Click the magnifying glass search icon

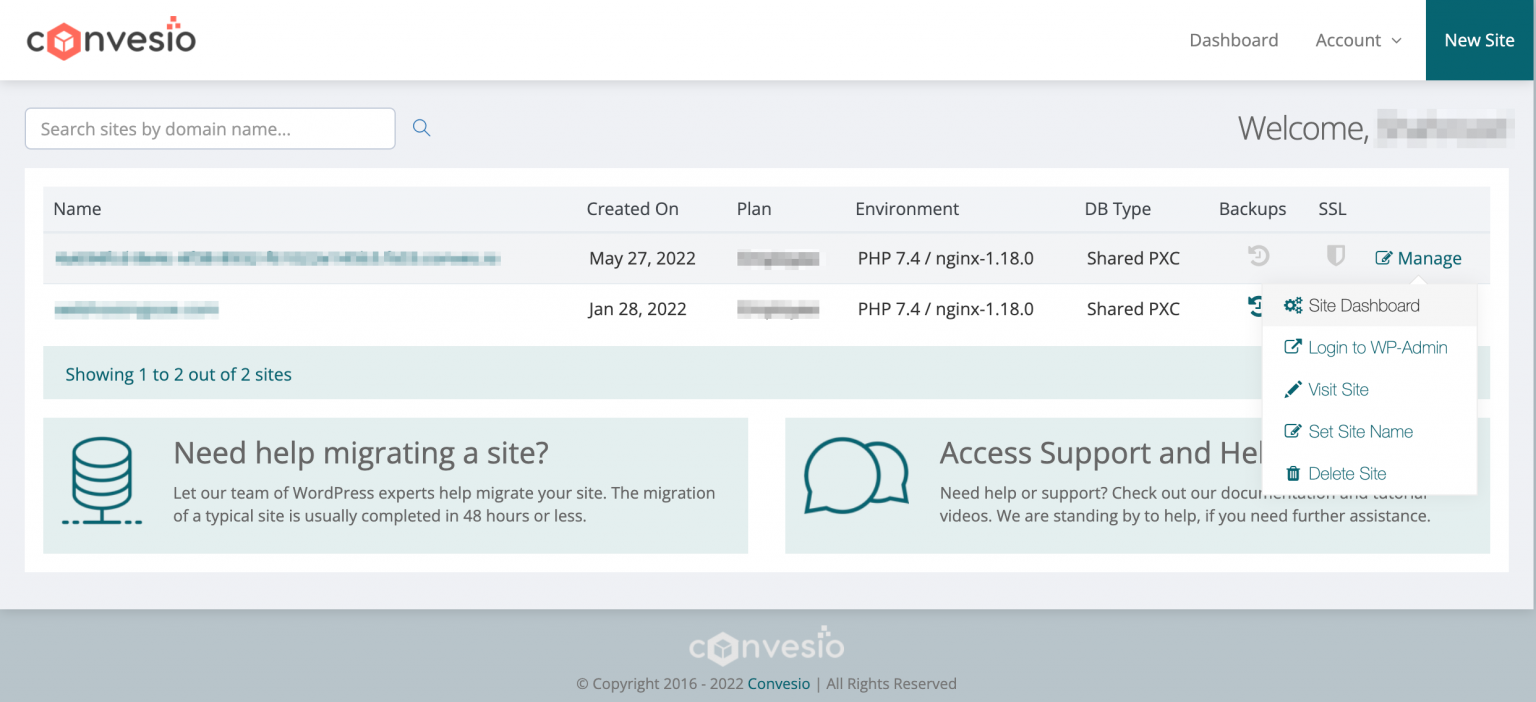coord(420,127)
